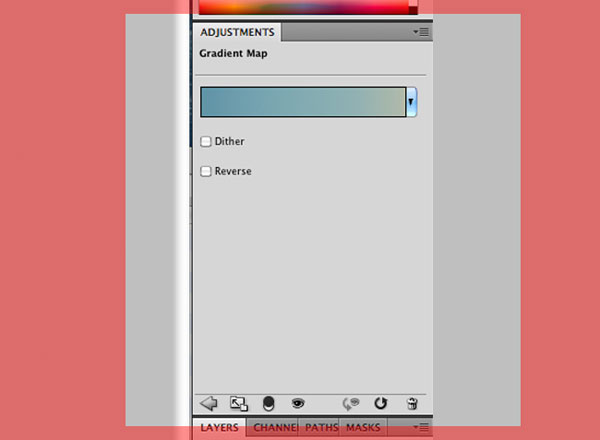
Task: Switch to the Layers tab
Action: 219,427
